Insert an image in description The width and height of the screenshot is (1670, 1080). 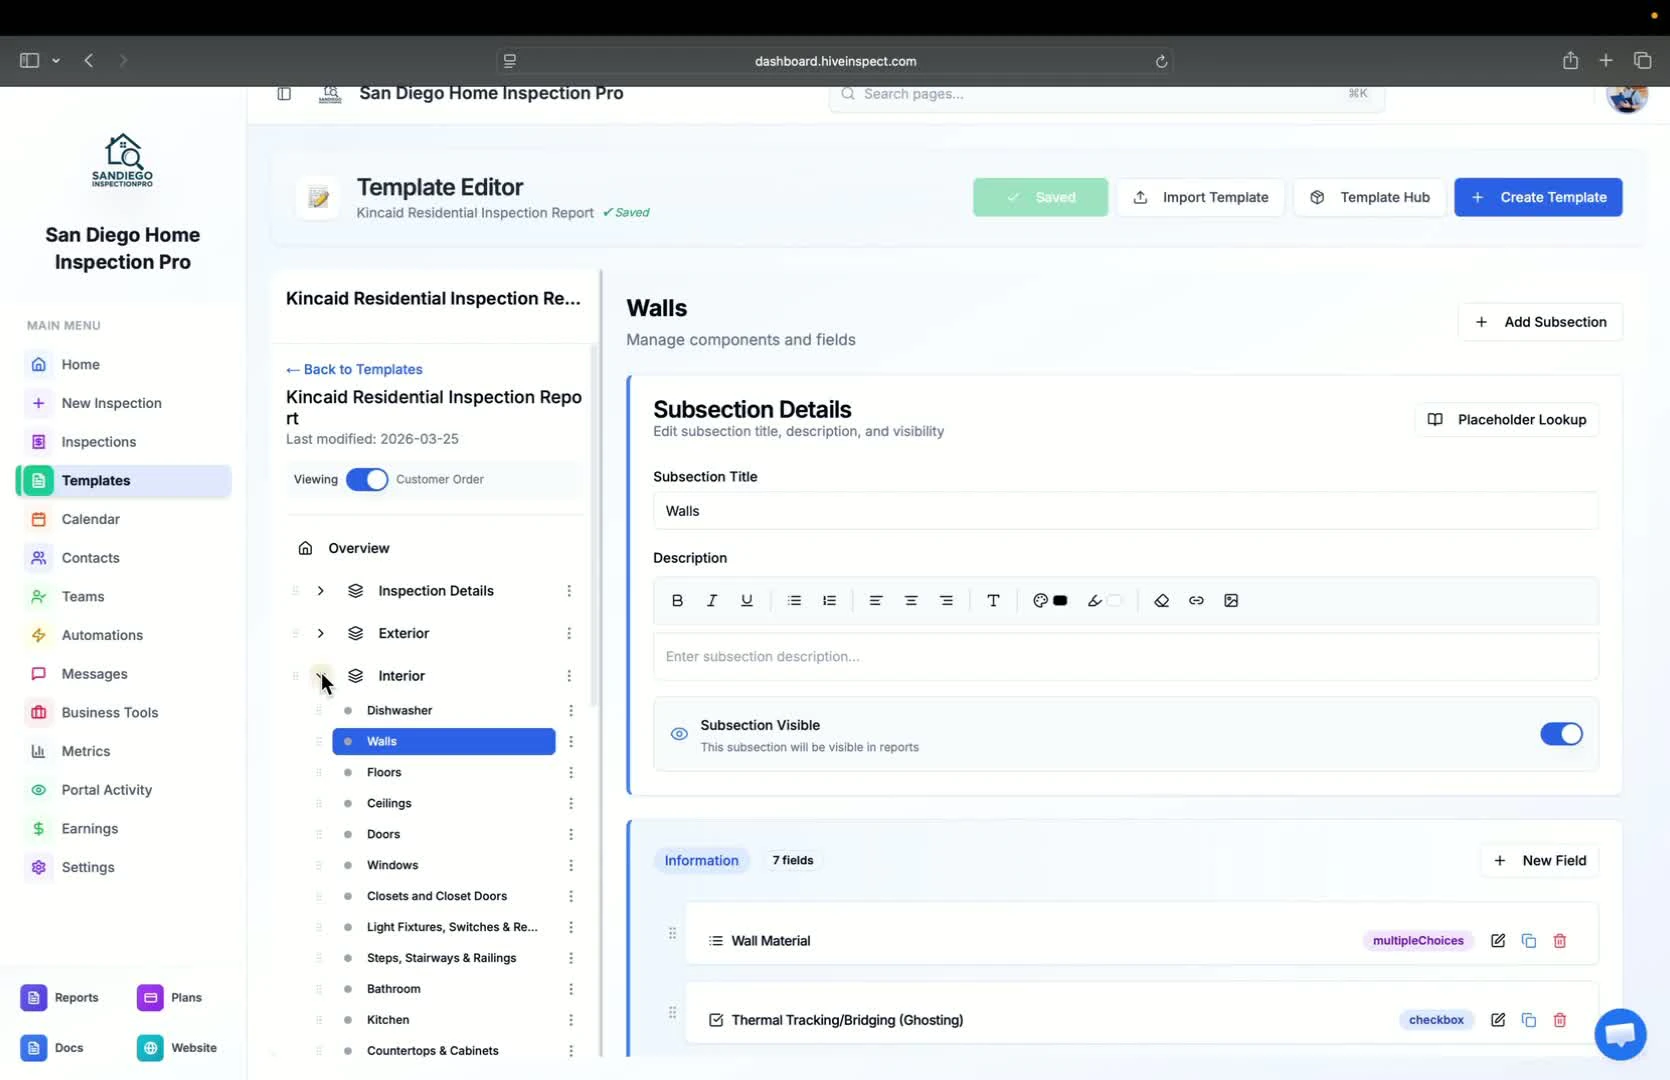(x=1231, y=601)
